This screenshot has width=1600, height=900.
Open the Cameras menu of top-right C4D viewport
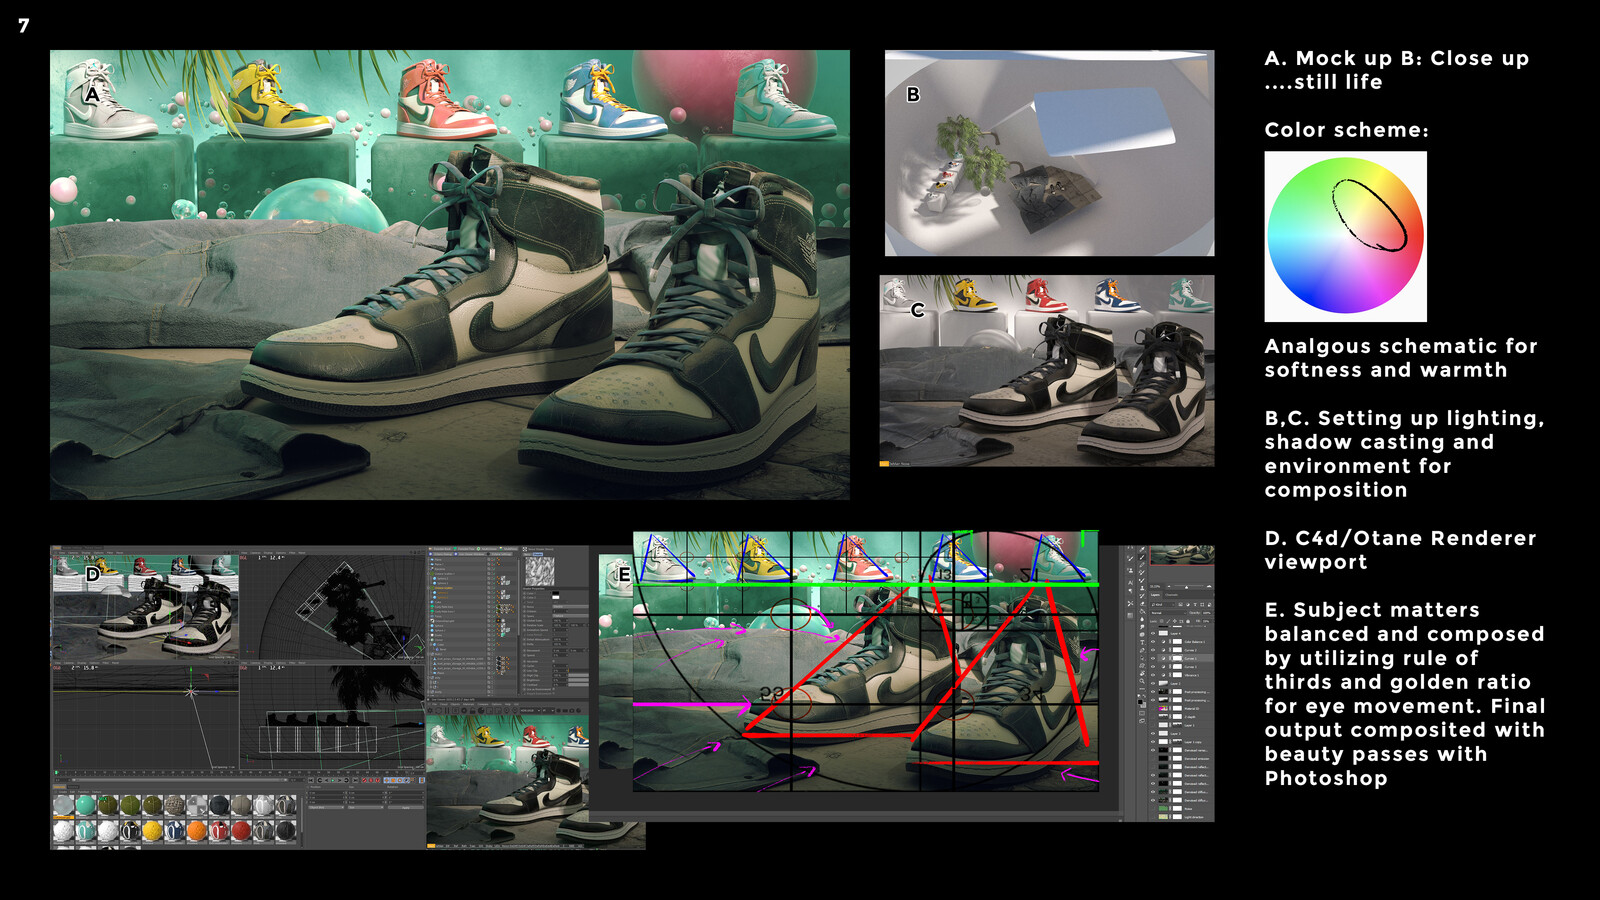(255, 553)
